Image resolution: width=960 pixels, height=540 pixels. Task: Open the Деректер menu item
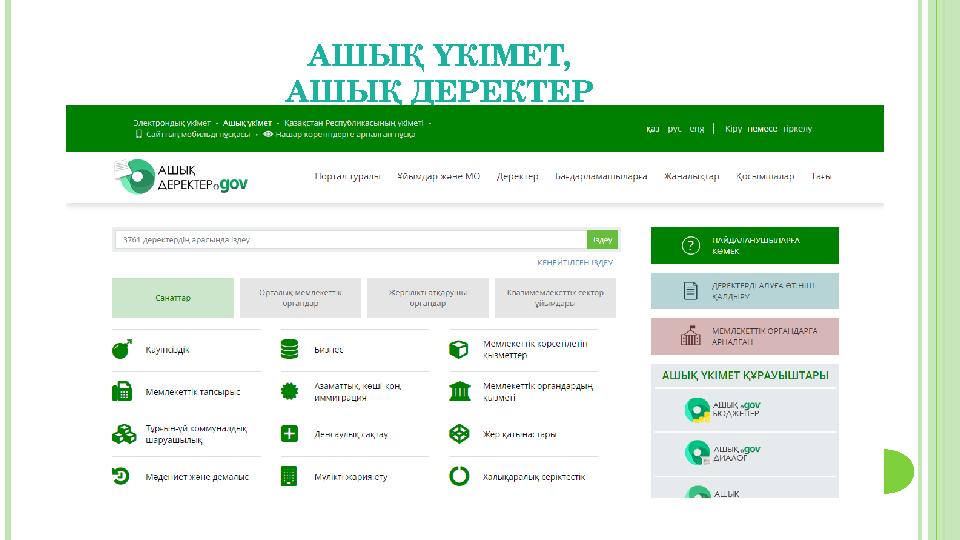coord(517,176)
